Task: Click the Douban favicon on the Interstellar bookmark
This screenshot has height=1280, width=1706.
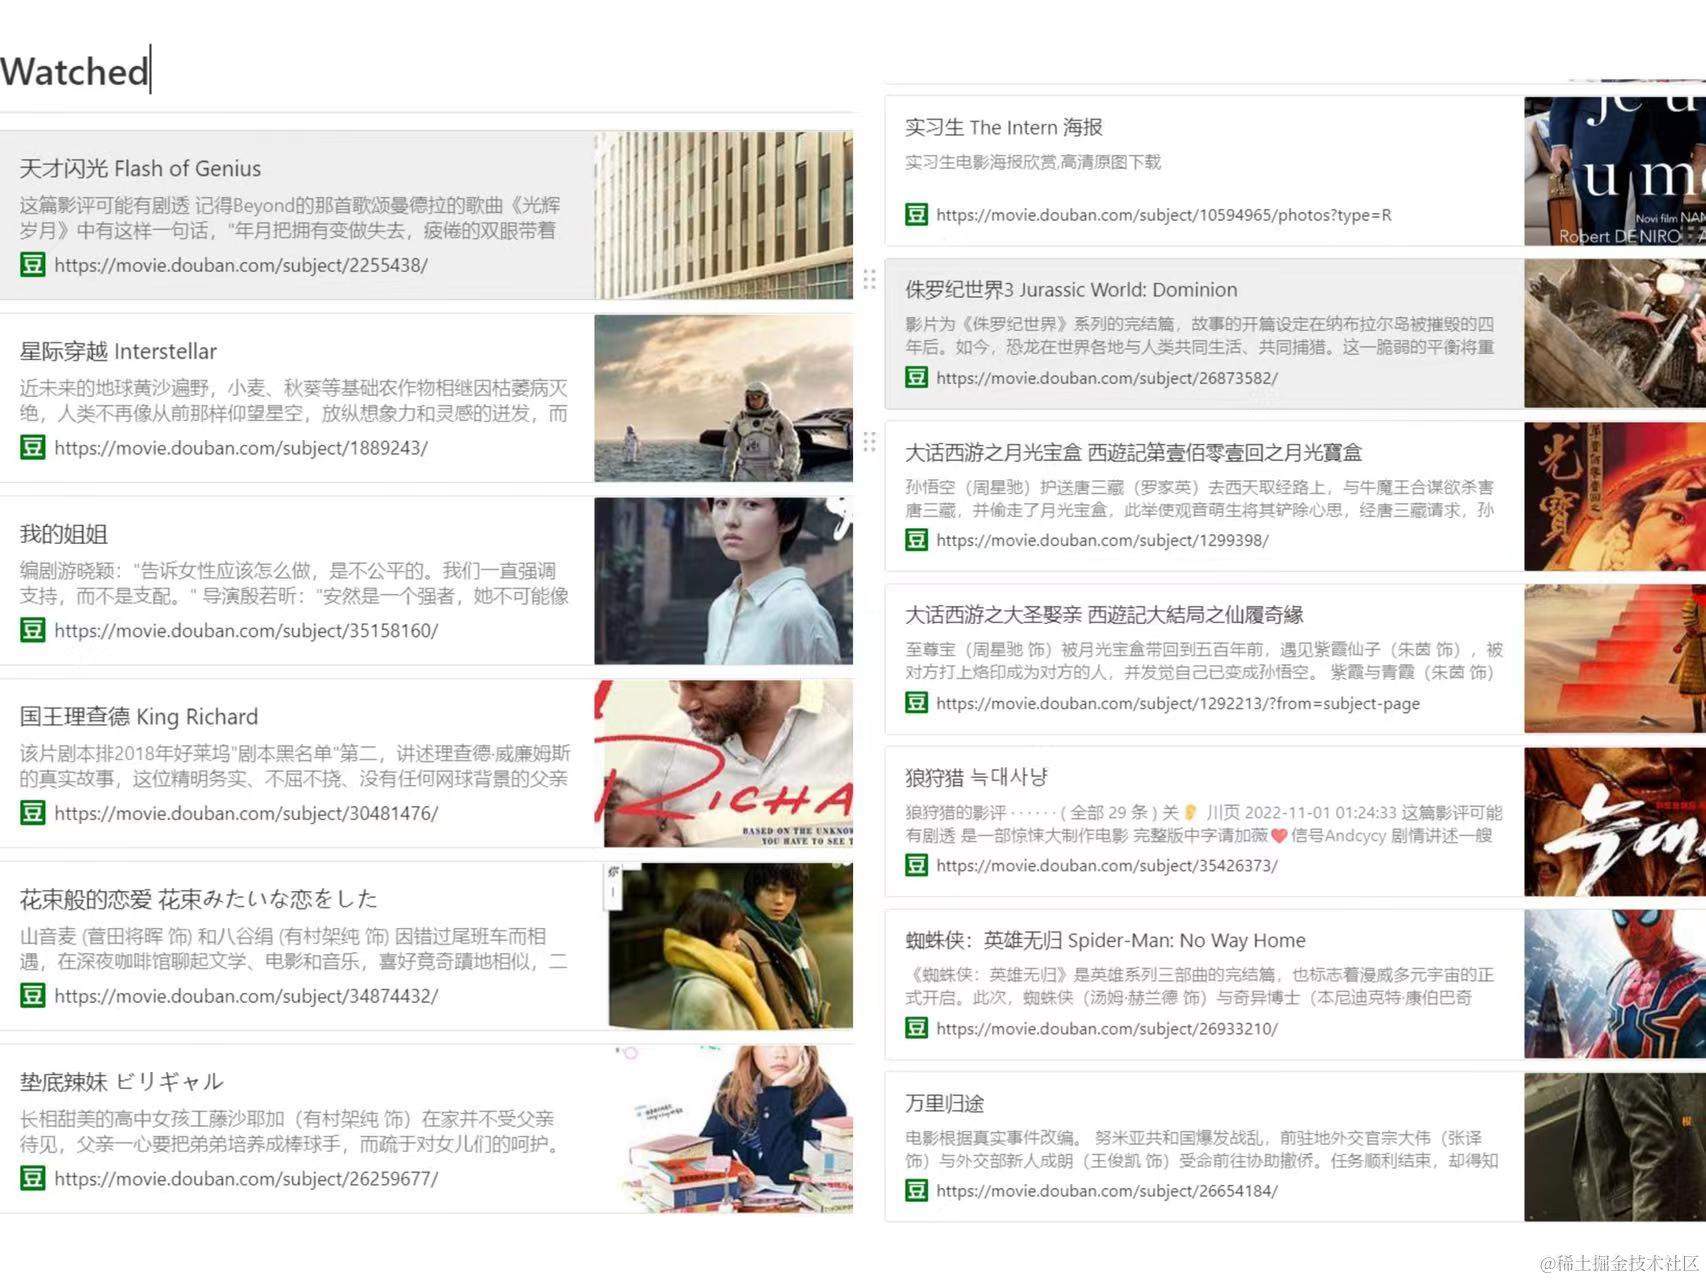Action: pyautogui.click(x=33, y=447)
